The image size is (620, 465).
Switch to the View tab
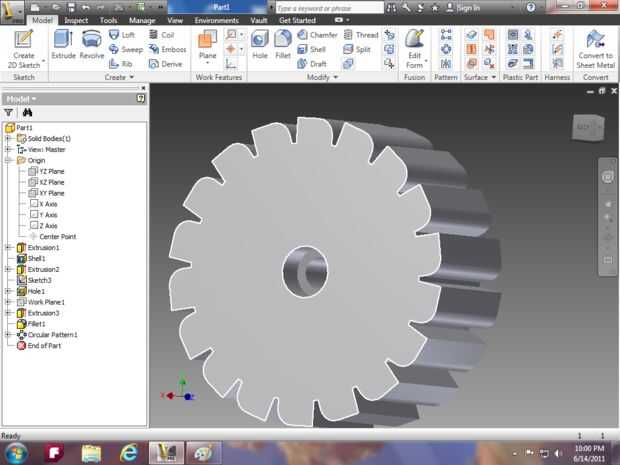tap(175, 20)
